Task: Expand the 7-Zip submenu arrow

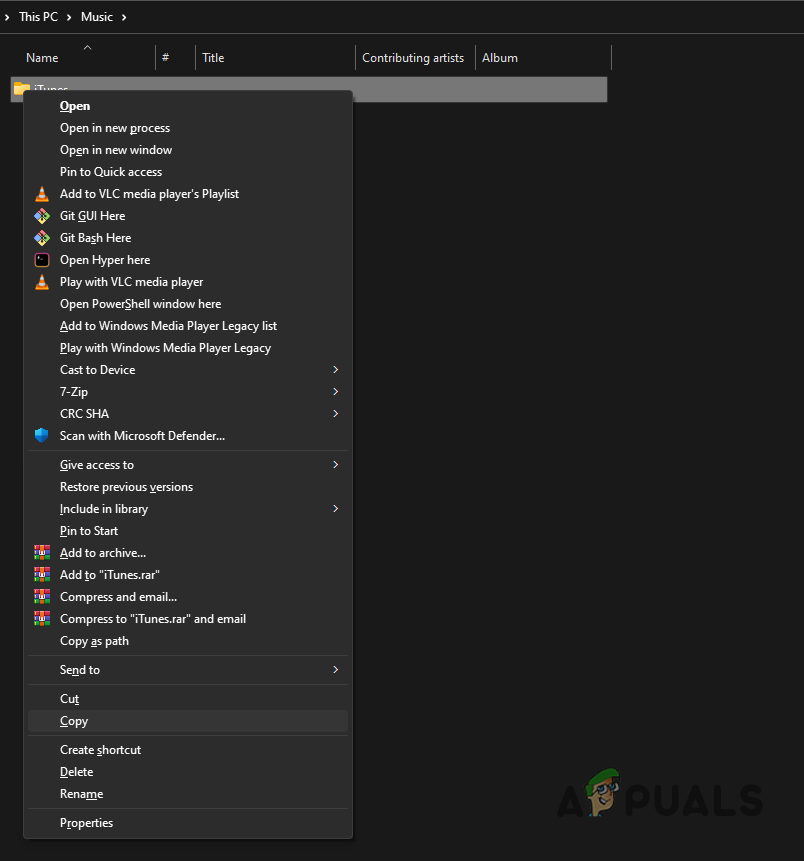Action: coord(336,392)
